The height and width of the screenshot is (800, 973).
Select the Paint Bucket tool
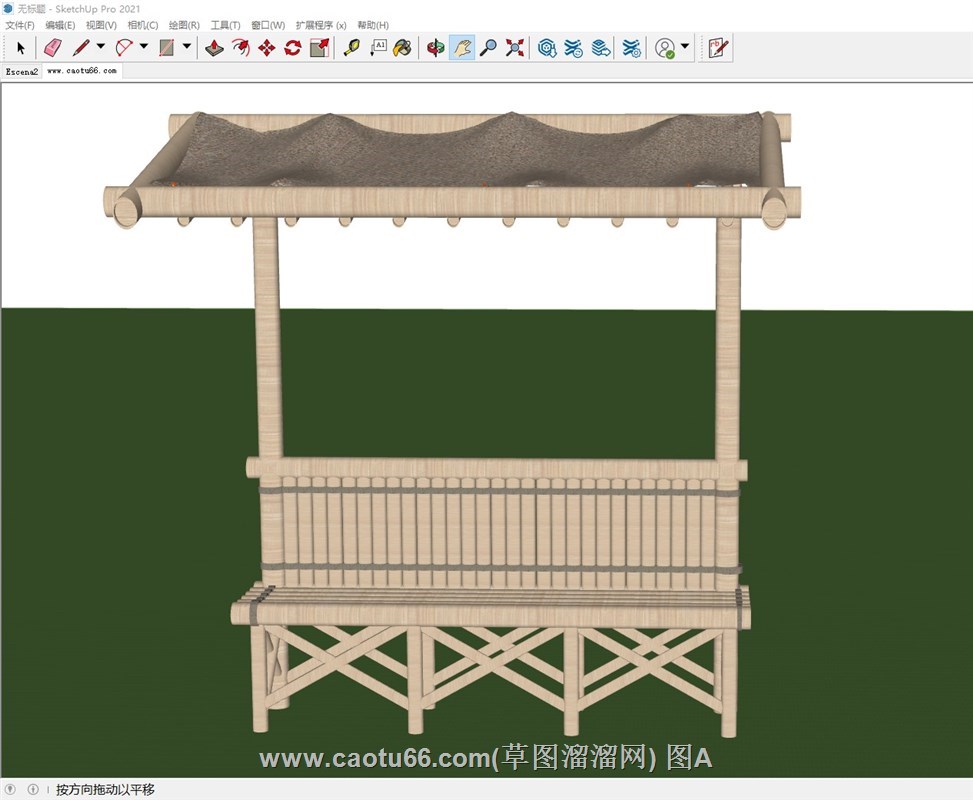click(x=402, y=47)
